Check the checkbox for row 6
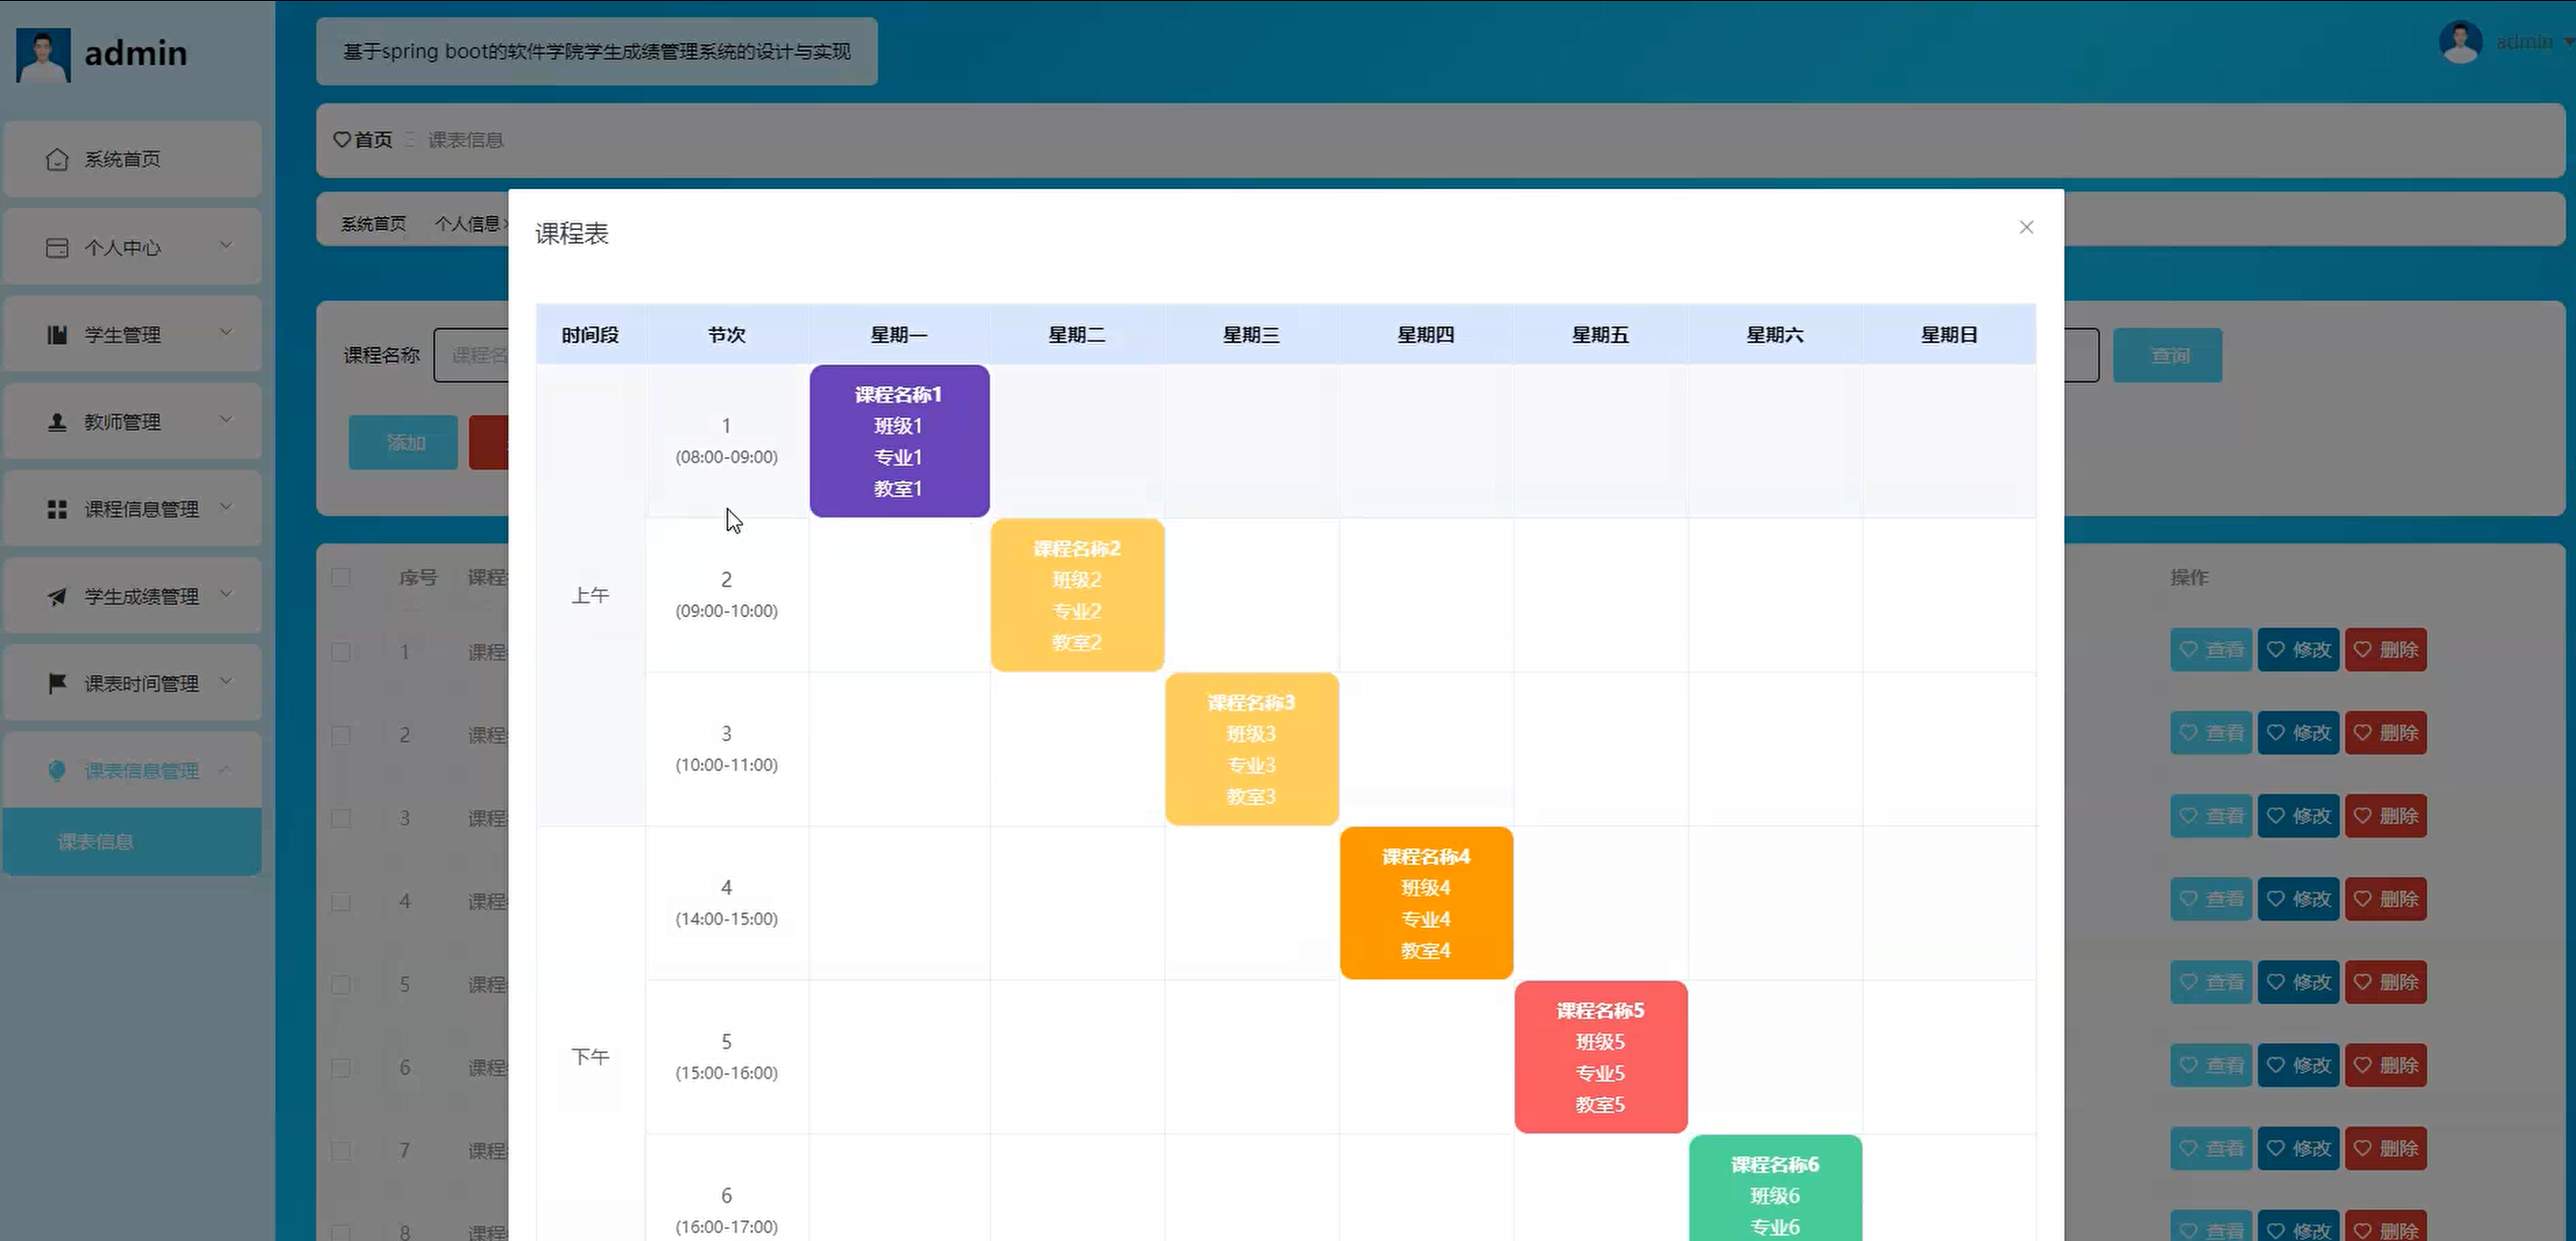The width and height of the screenshot is (2576, 1241). point(341,1067)
